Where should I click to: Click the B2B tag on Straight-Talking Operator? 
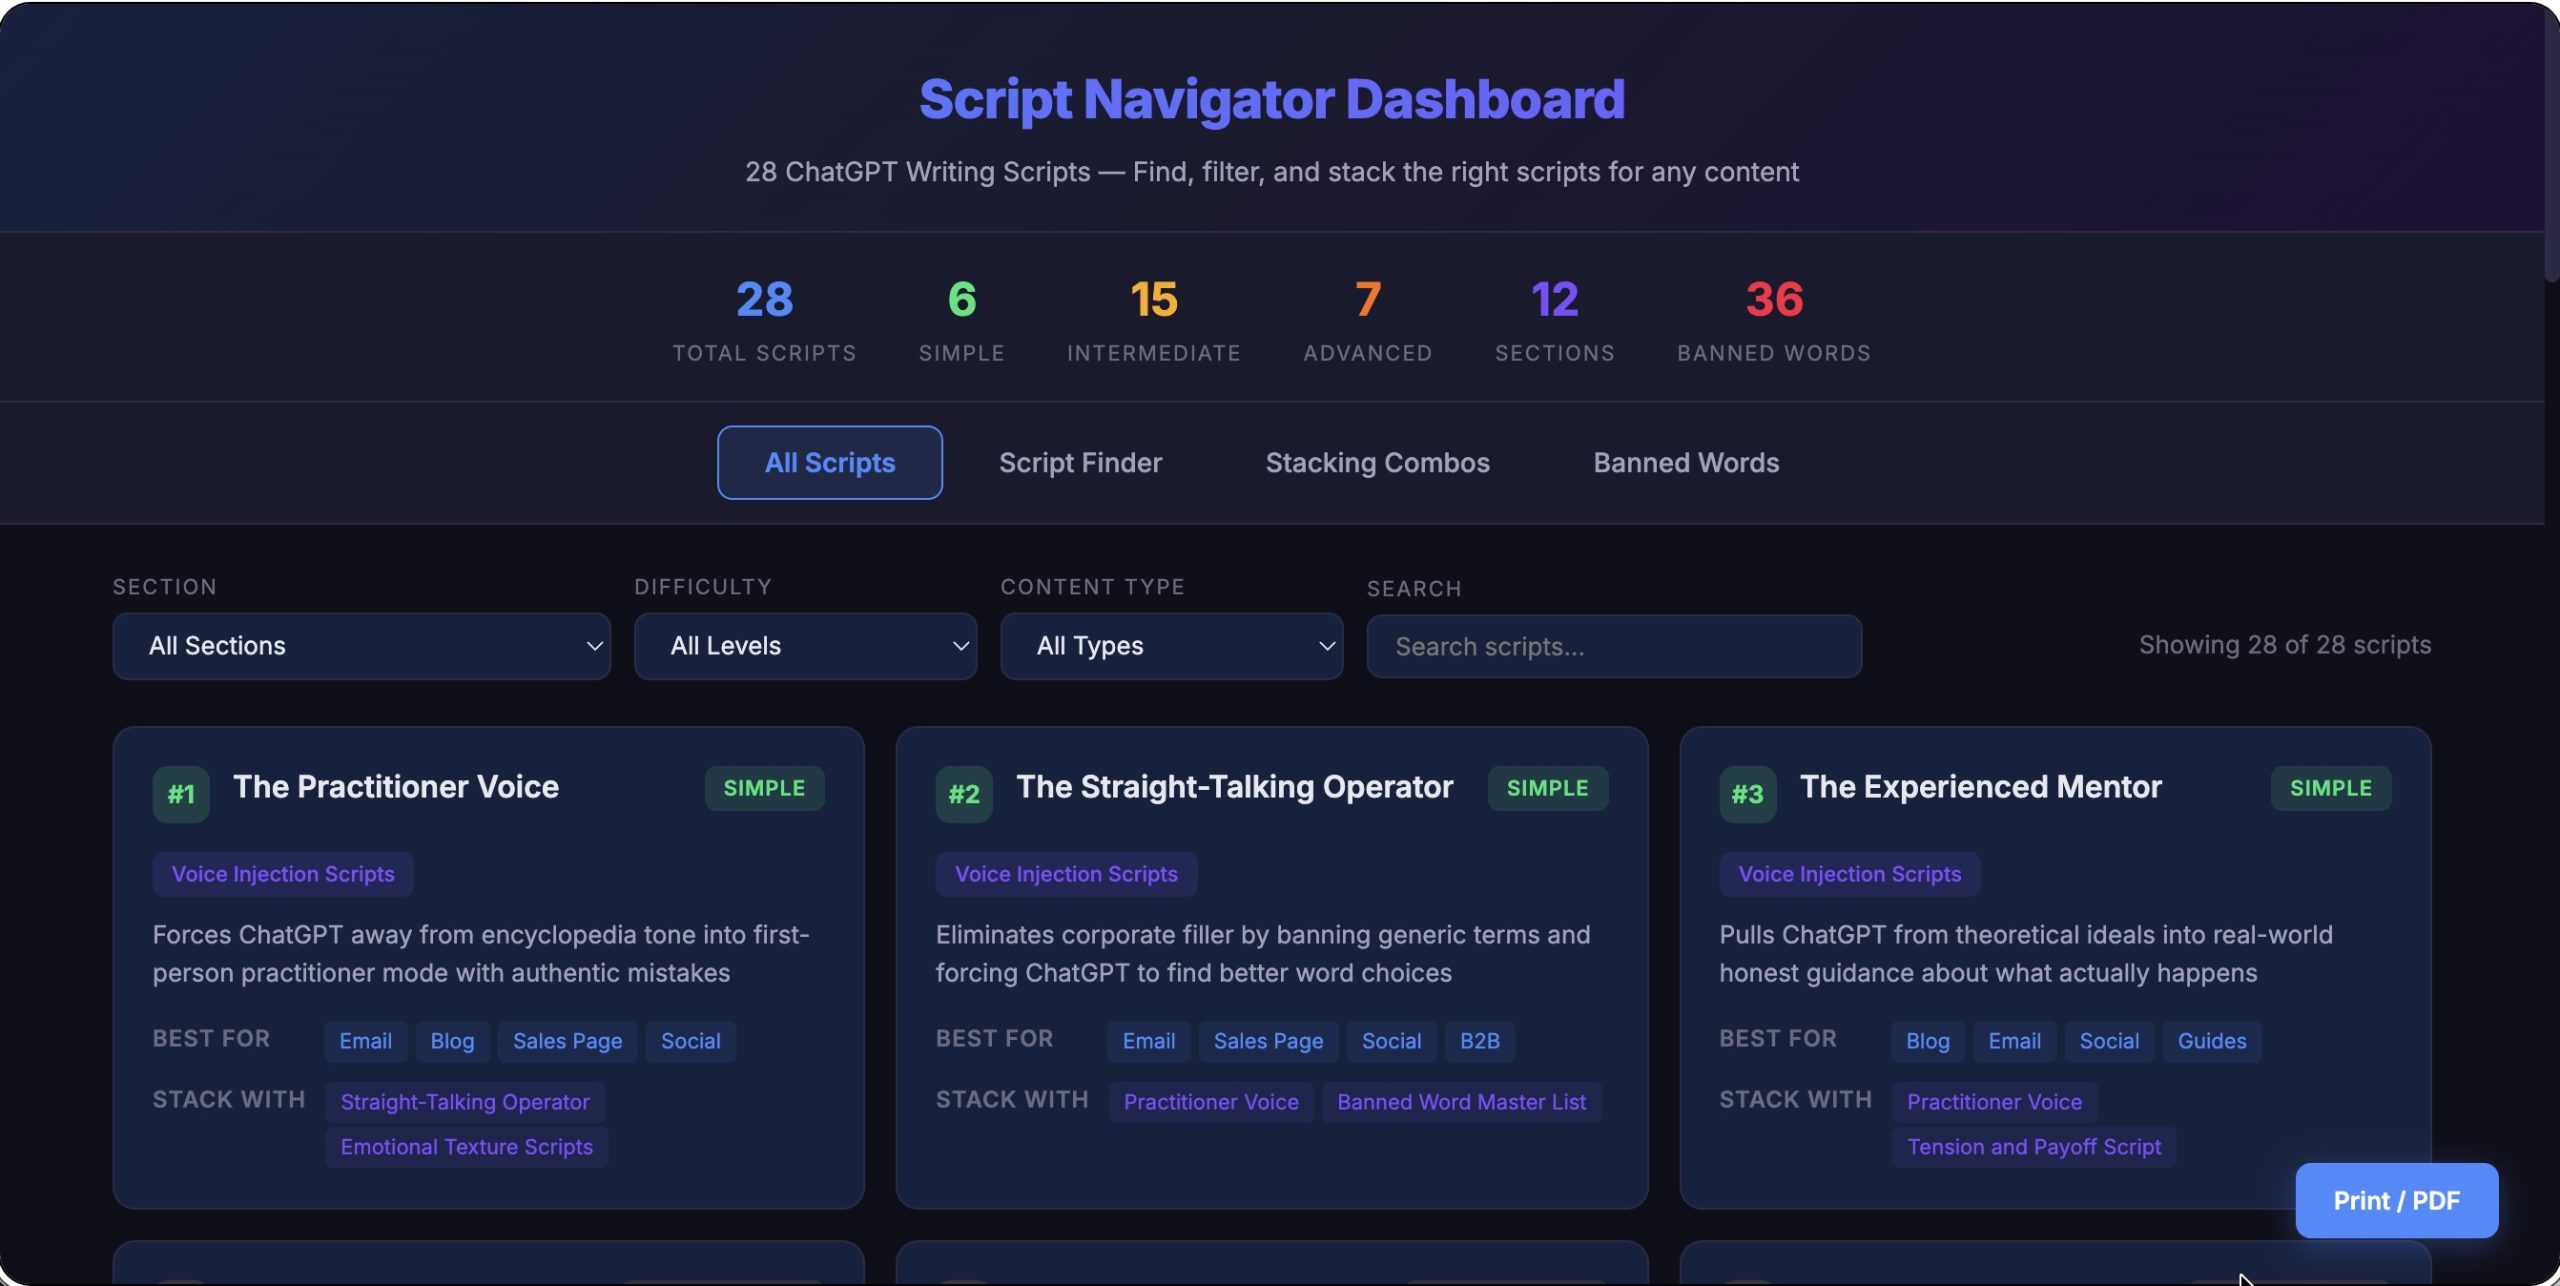pos(1479,1041)
